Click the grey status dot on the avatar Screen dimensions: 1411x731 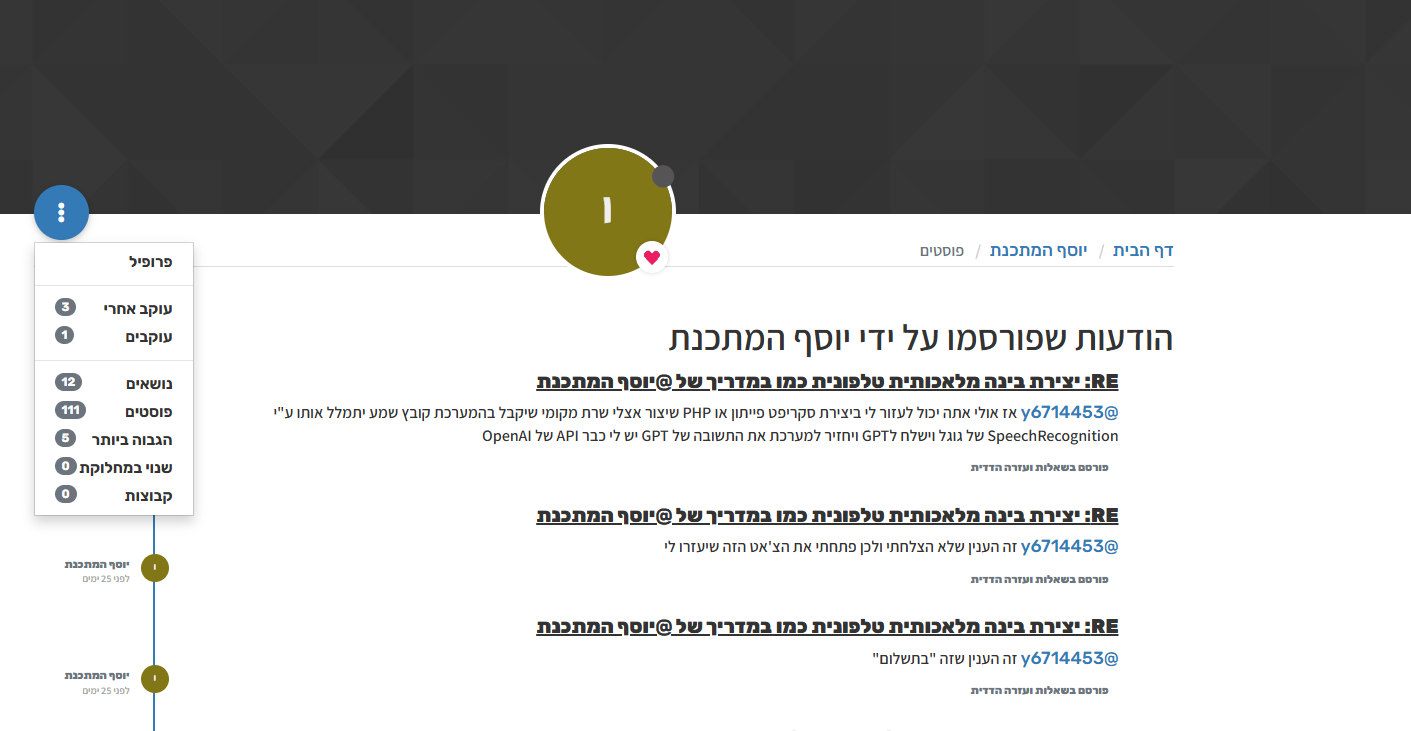(x=662, y=175)
